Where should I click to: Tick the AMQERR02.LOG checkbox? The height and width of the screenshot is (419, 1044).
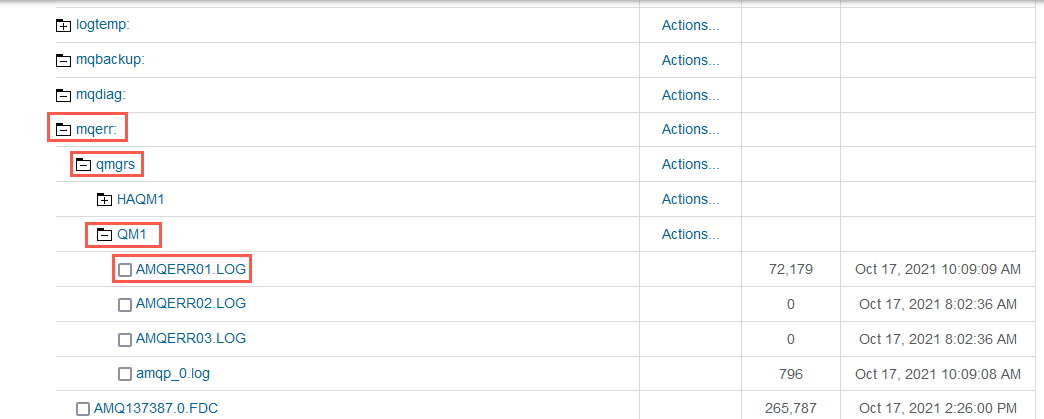(125, 304)
